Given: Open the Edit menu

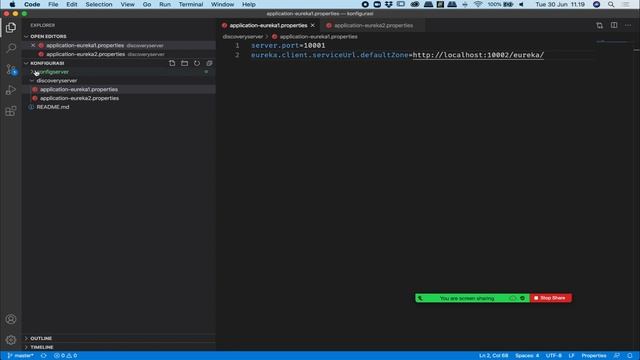Looking at the screenshot, I should tap(72, 4).
